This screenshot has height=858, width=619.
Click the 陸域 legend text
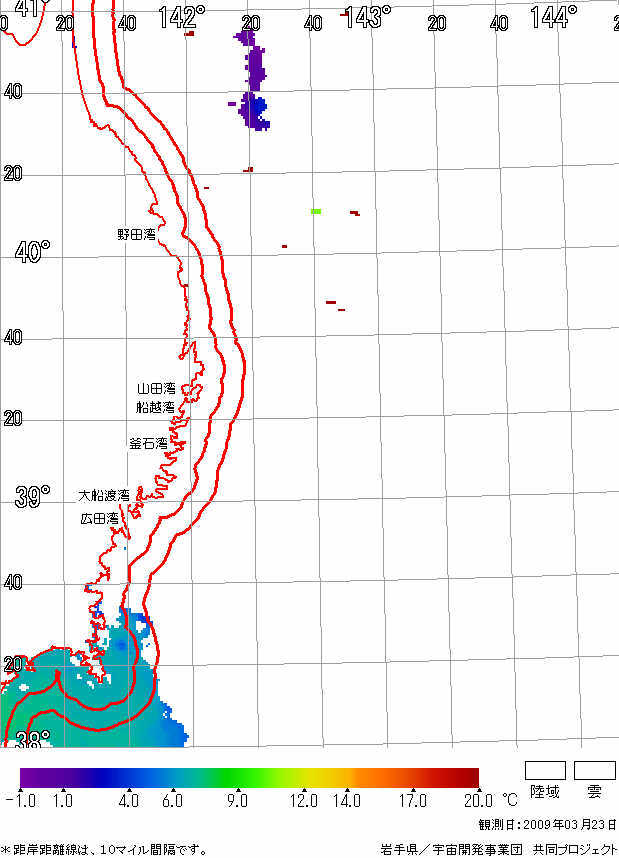click(x=545, y=791)
